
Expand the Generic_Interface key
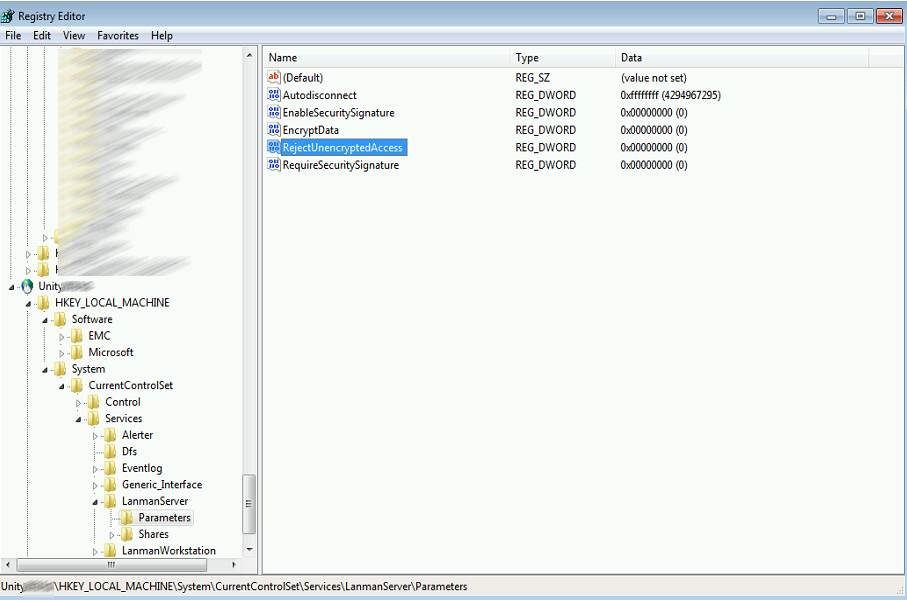point(95,485)
